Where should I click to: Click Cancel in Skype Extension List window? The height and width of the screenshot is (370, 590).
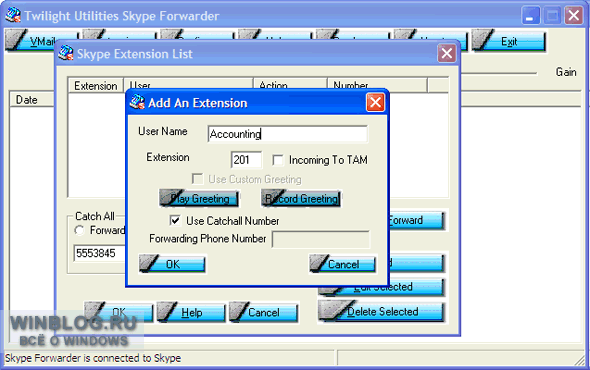tap(263, 312)
